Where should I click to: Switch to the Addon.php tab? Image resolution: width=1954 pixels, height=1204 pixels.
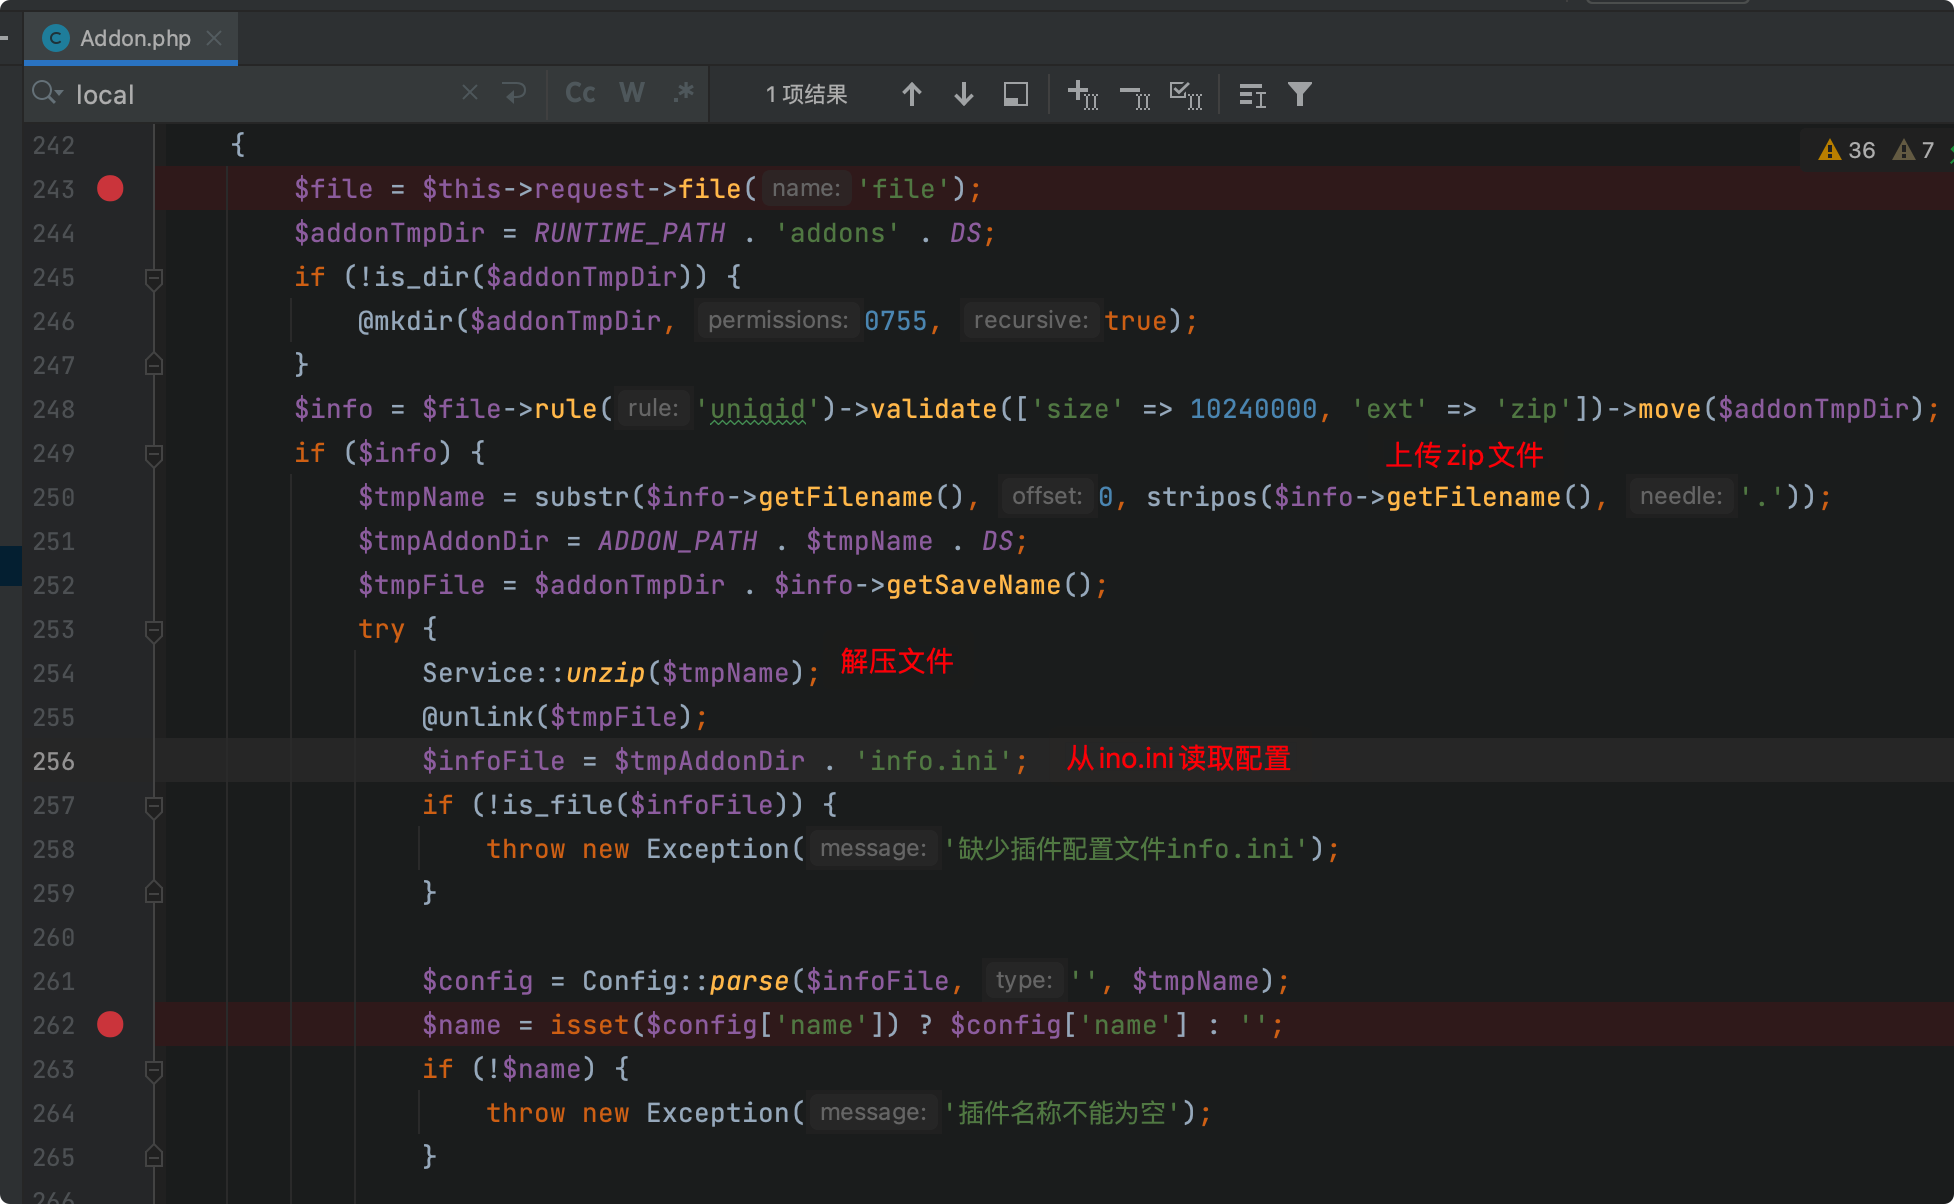pos(130,38)
